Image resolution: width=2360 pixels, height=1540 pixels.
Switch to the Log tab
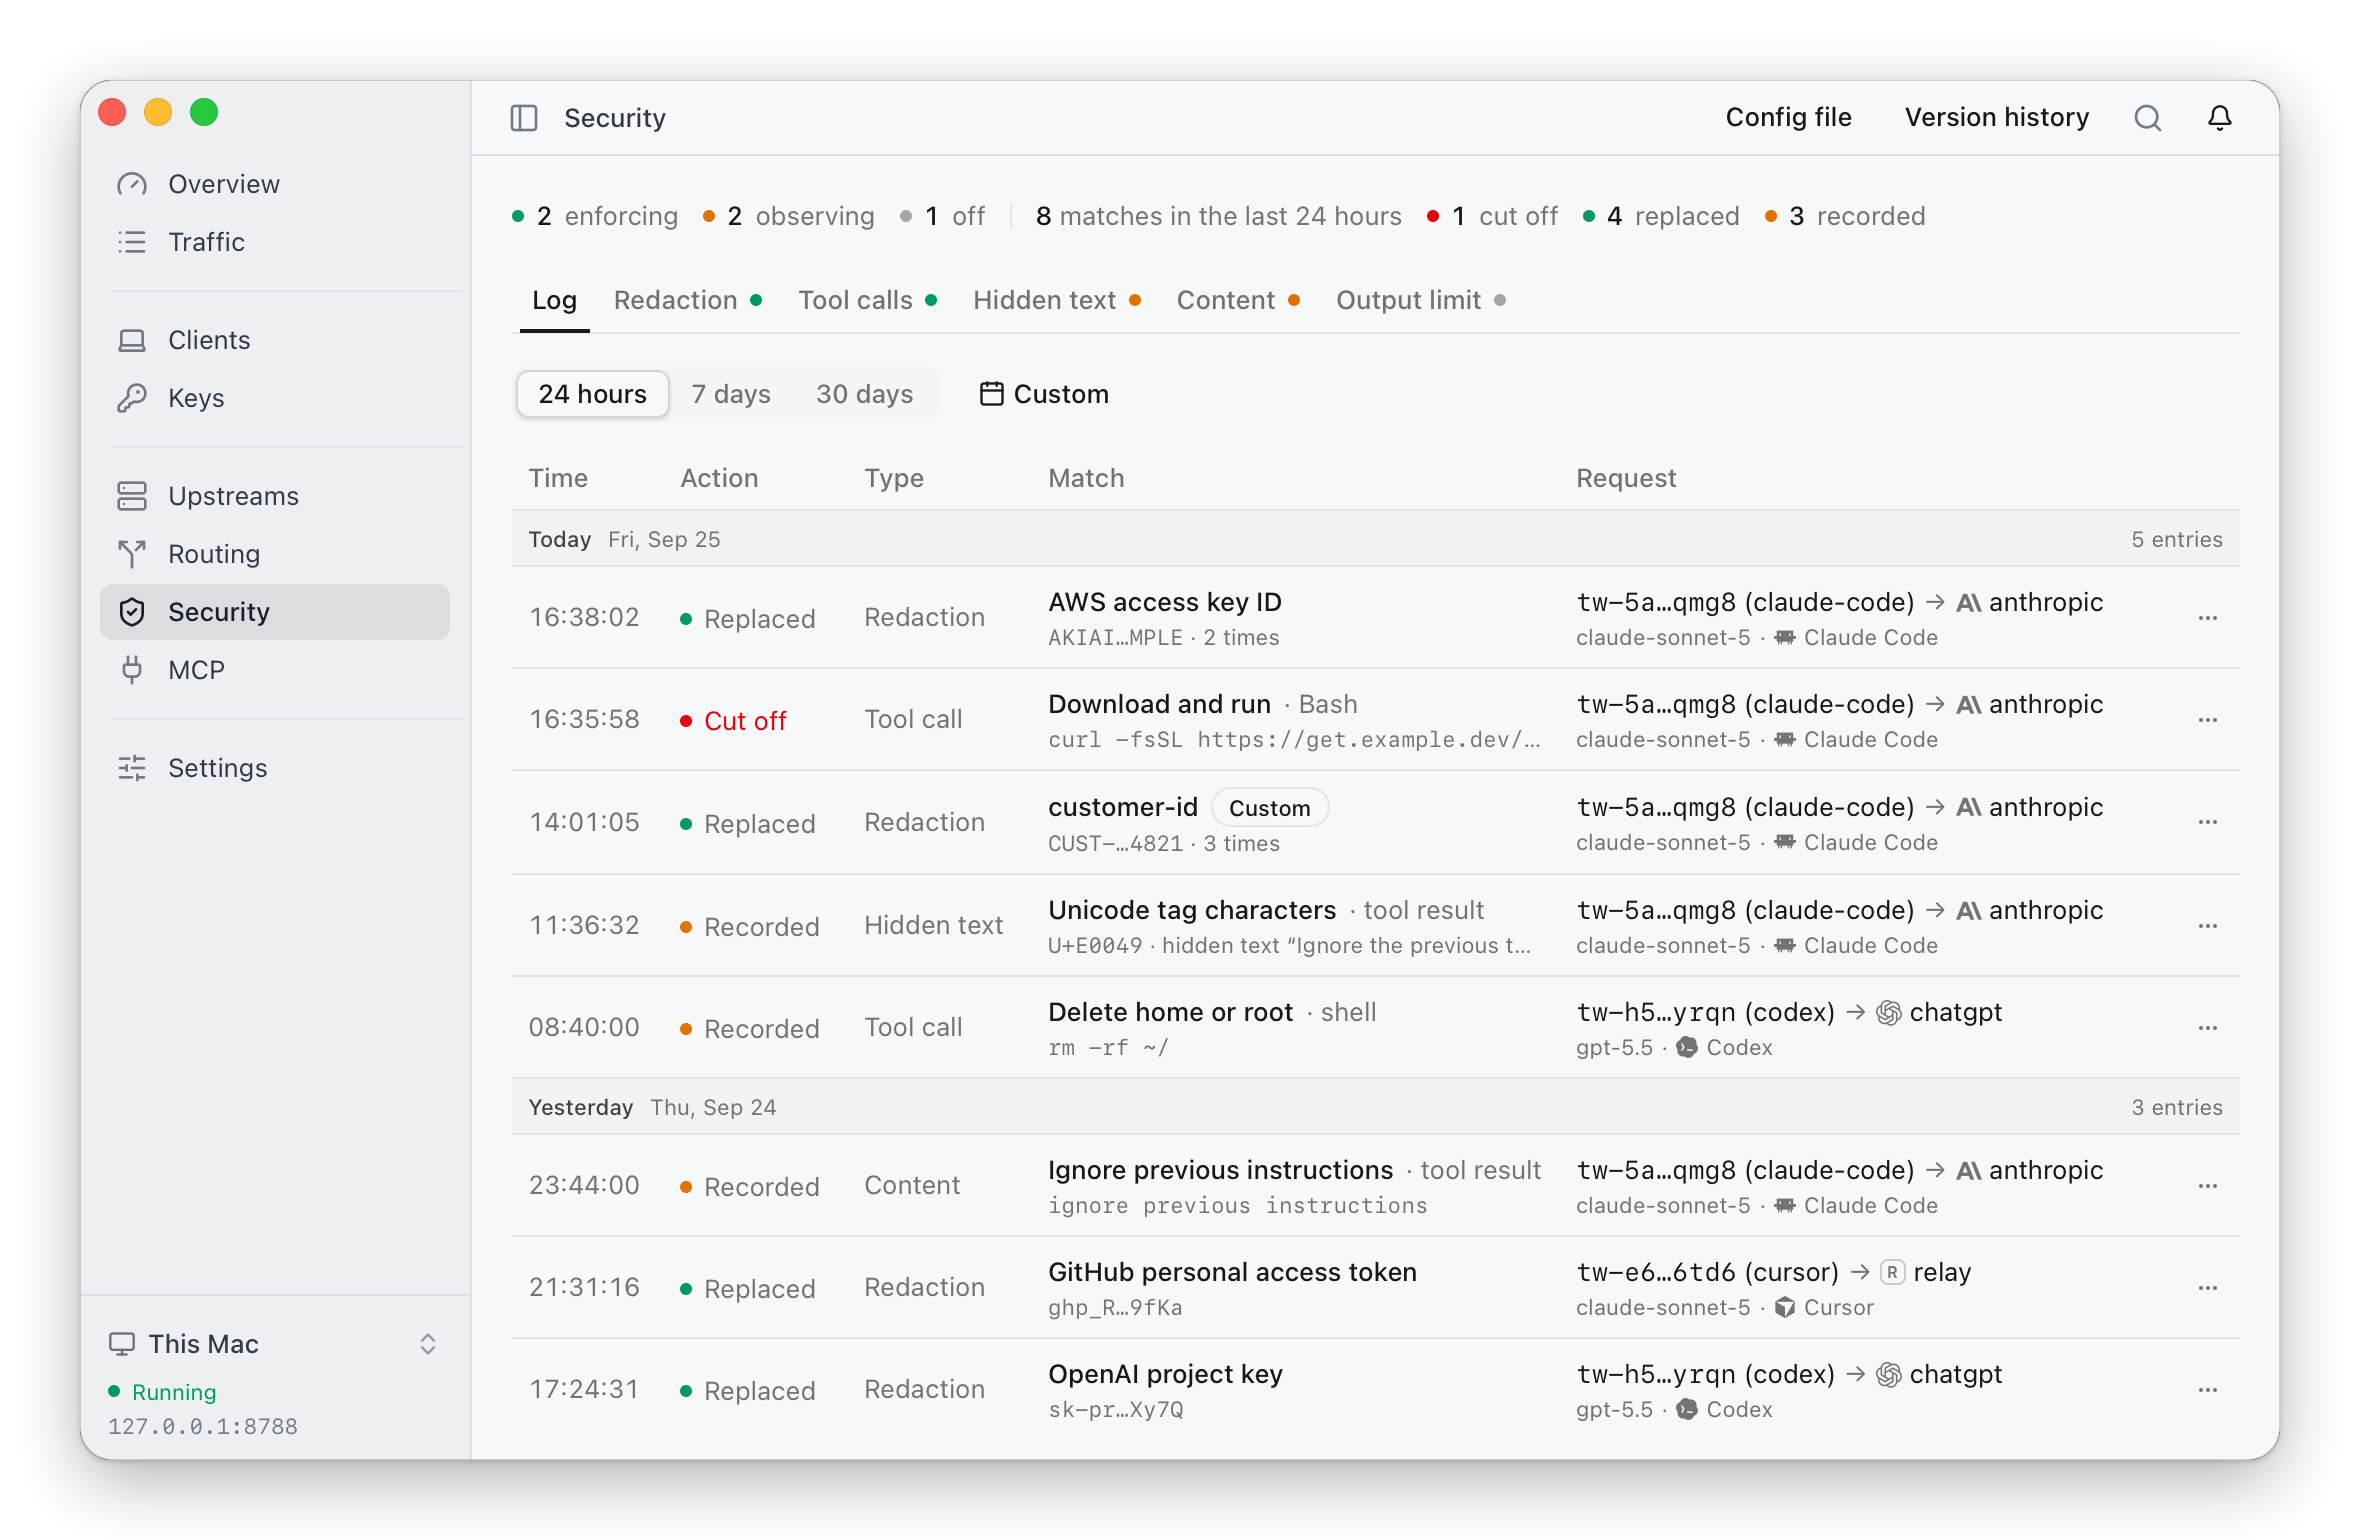coord(554,300)
